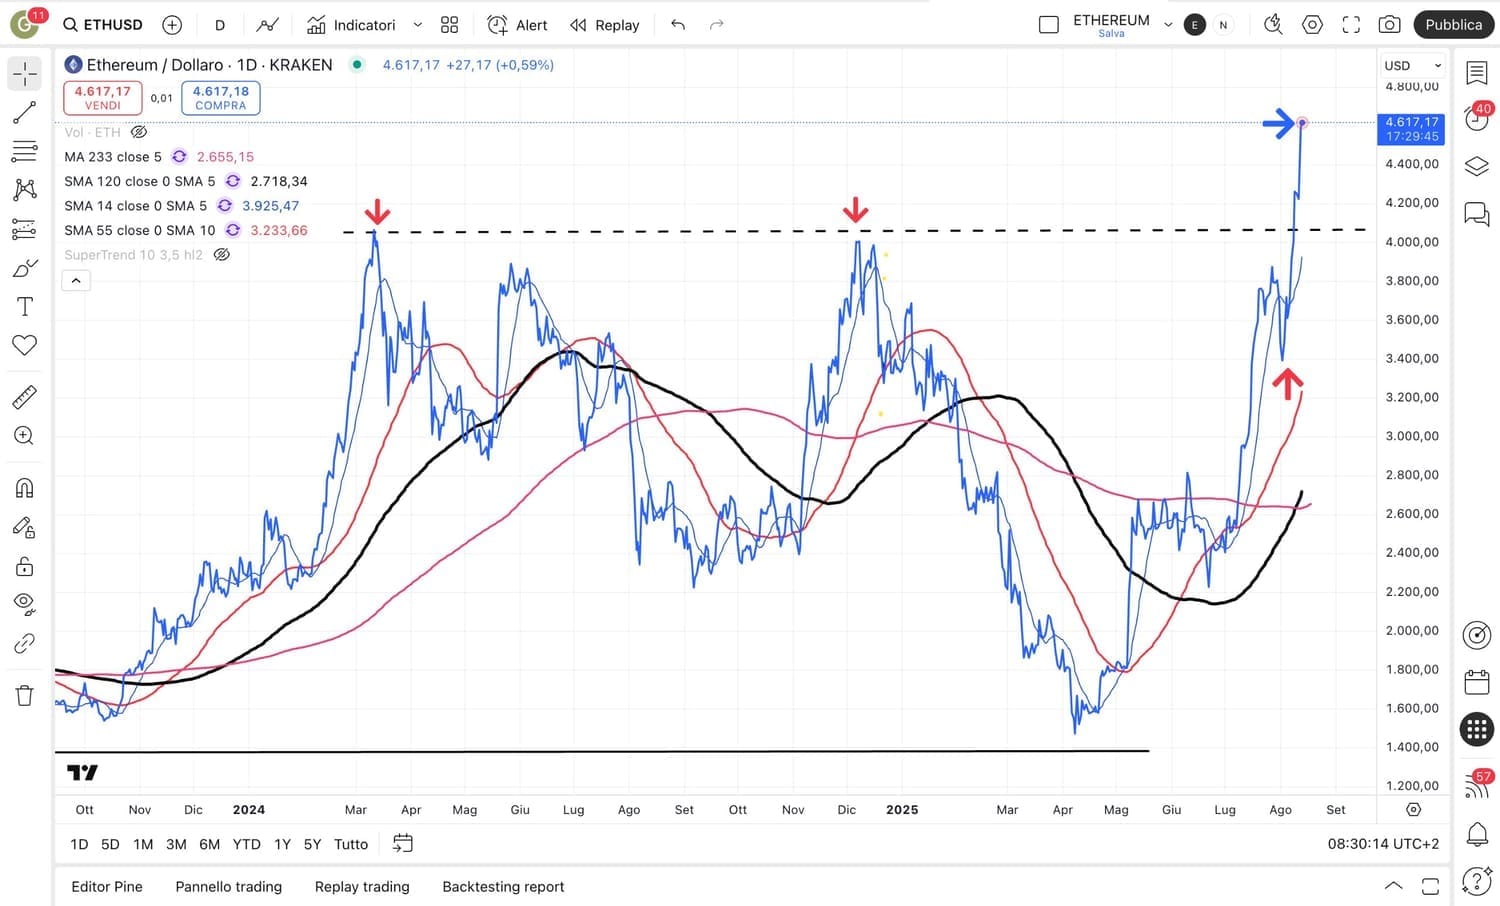The height and width of the screenshot is (906, 1500).
Task: Toggle visibility of SuperTrend indicator
Action: pyautogui.click(x=222, y=255)
